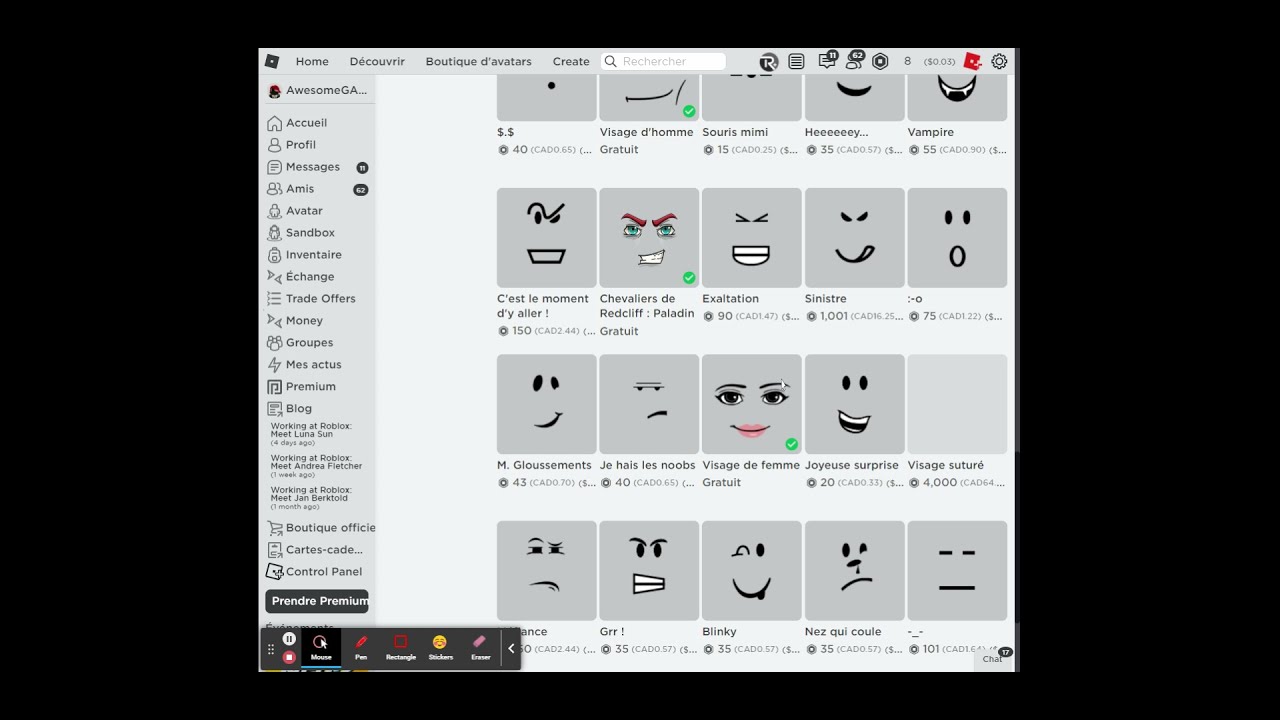Viewport: 1280px width, 720px height.
Task: Open the Découvrir tab
Action: 377,61
